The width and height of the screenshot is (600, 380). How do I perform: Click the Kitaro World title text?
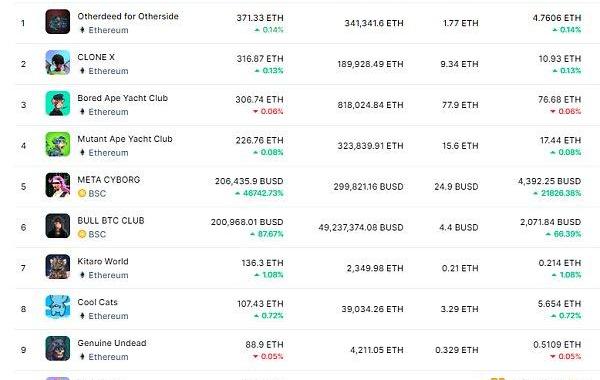pyautogui.click(x=103, y=261)
